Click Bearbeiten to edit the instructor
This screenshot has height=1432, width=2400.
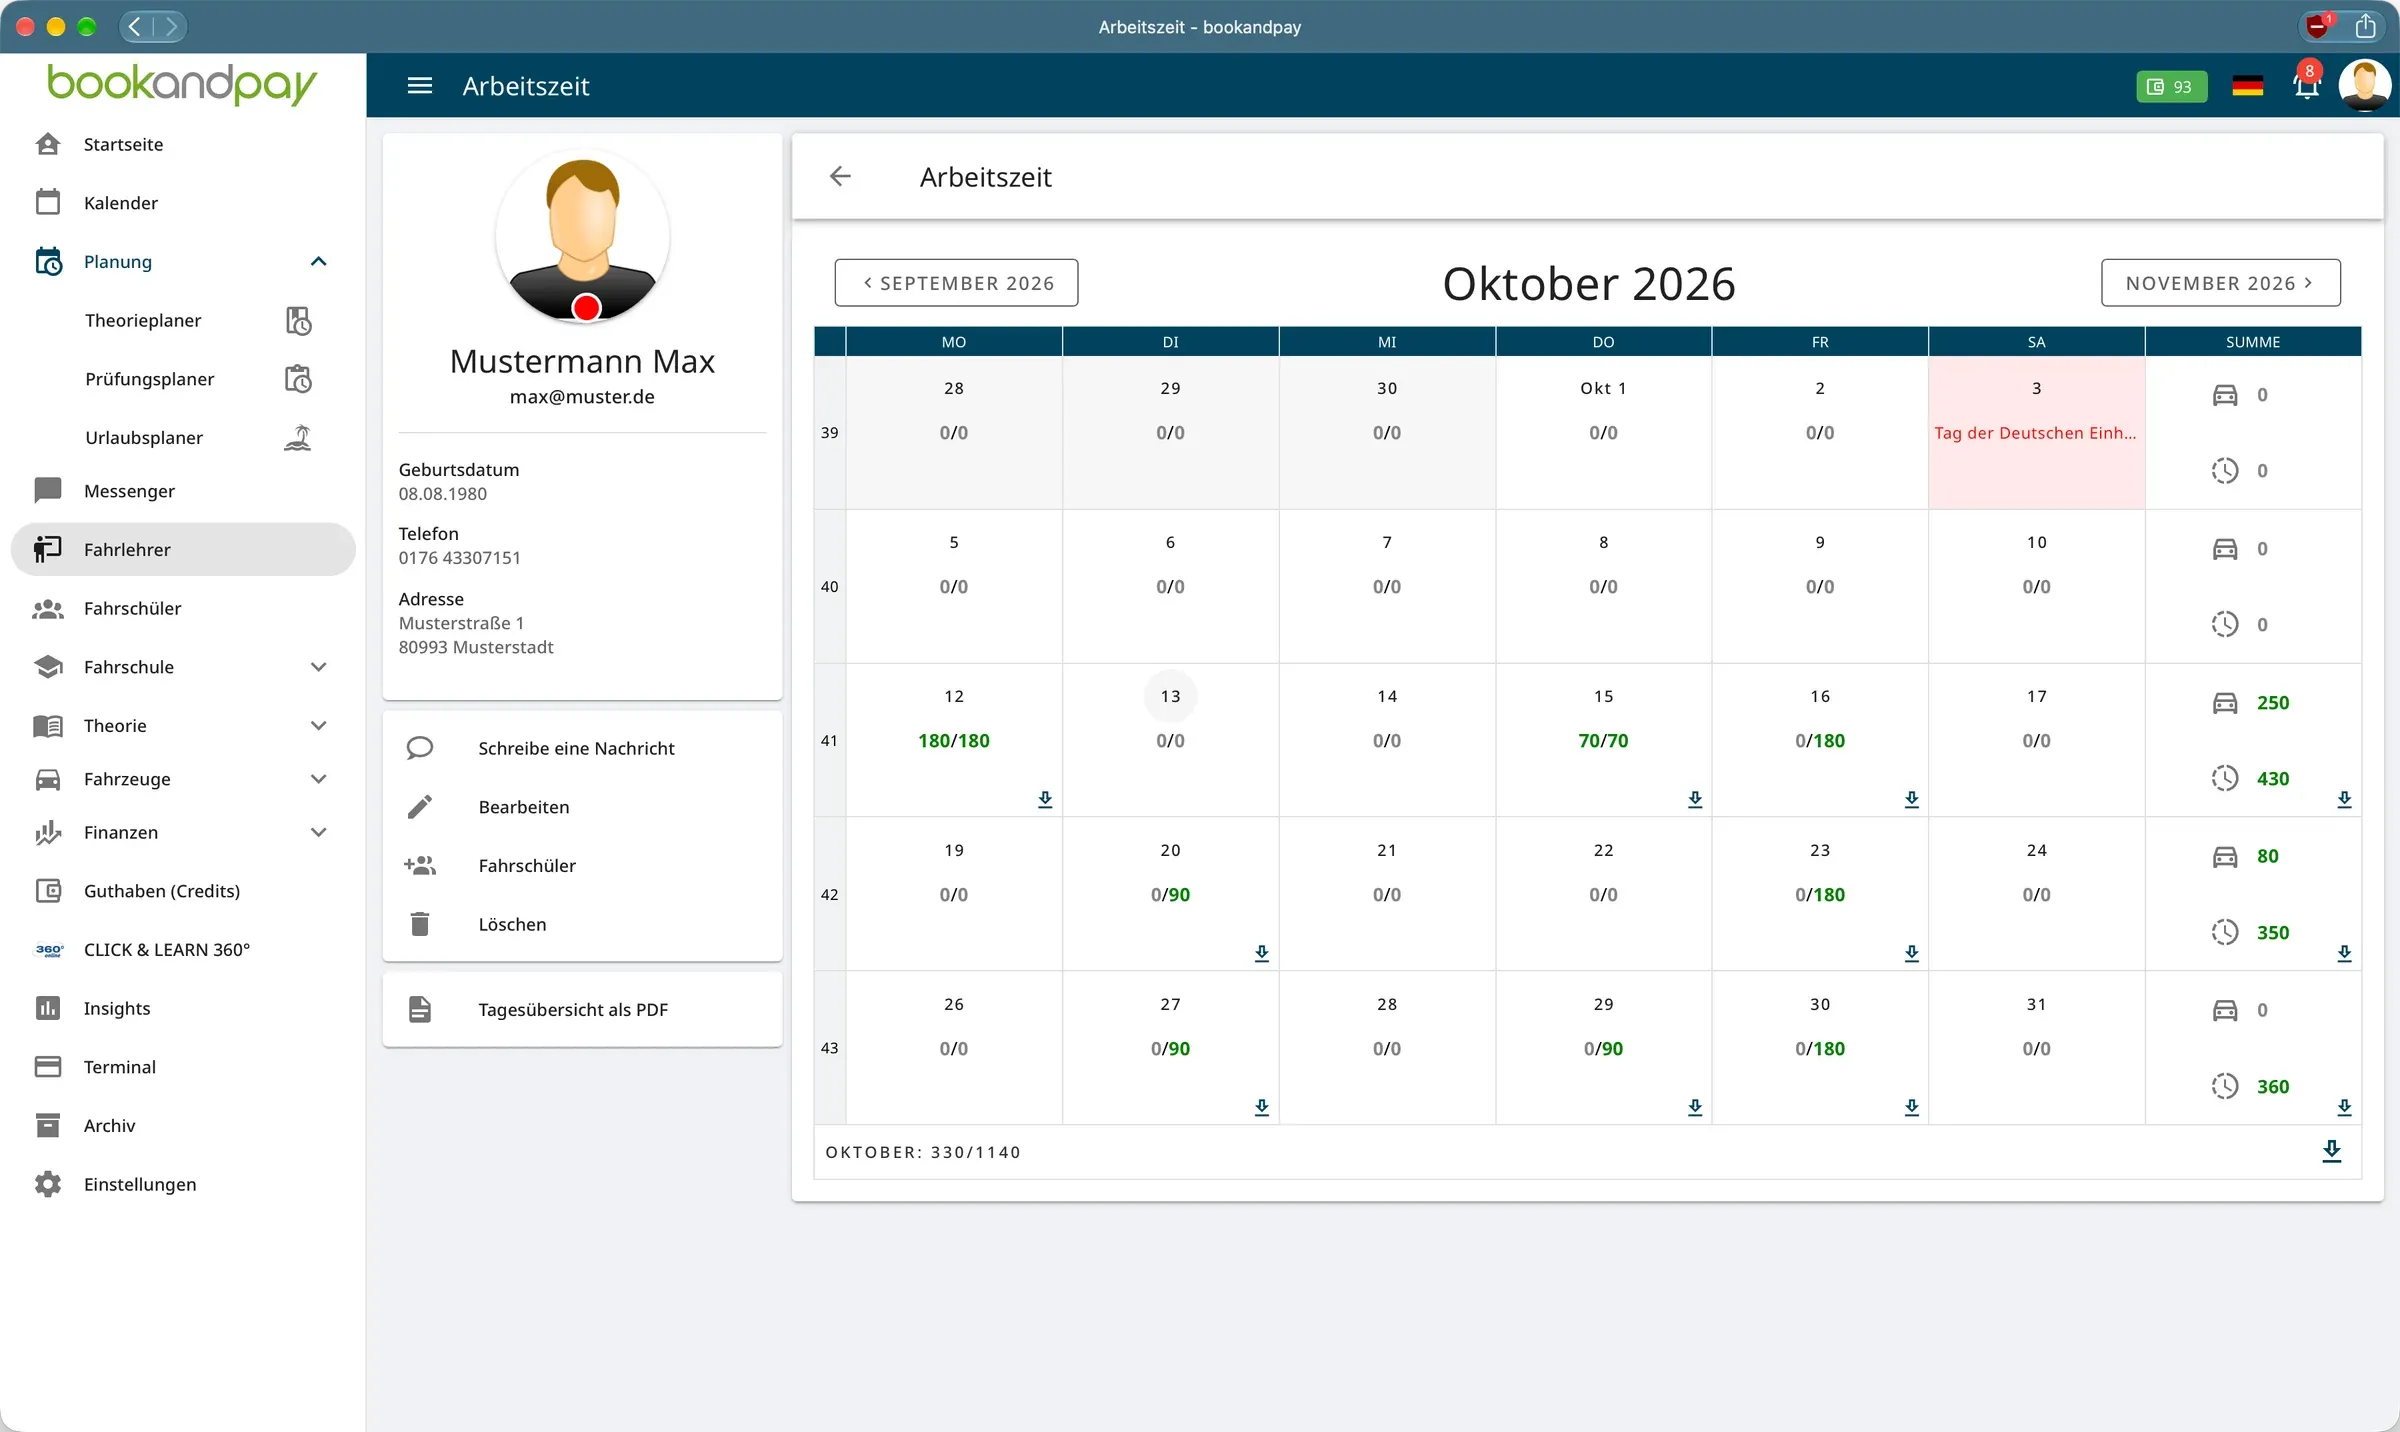click(582, 807)
